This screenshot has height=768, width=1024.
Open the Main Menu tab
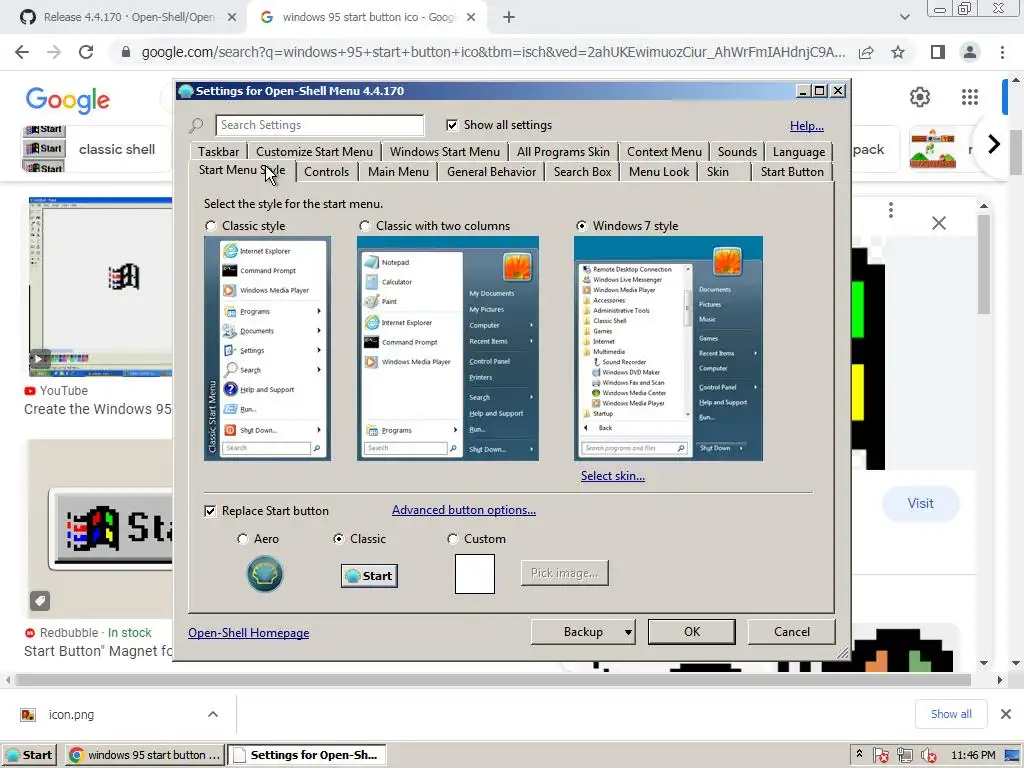click(398, 172)
